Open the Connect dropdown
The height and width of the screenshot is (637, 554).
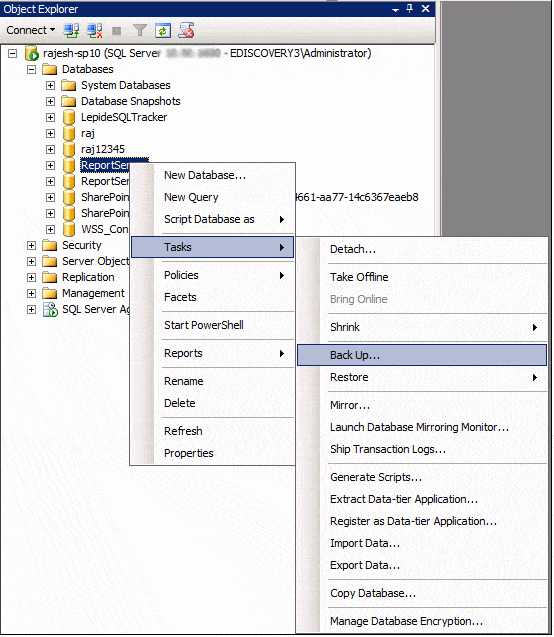tap(31, 30)
